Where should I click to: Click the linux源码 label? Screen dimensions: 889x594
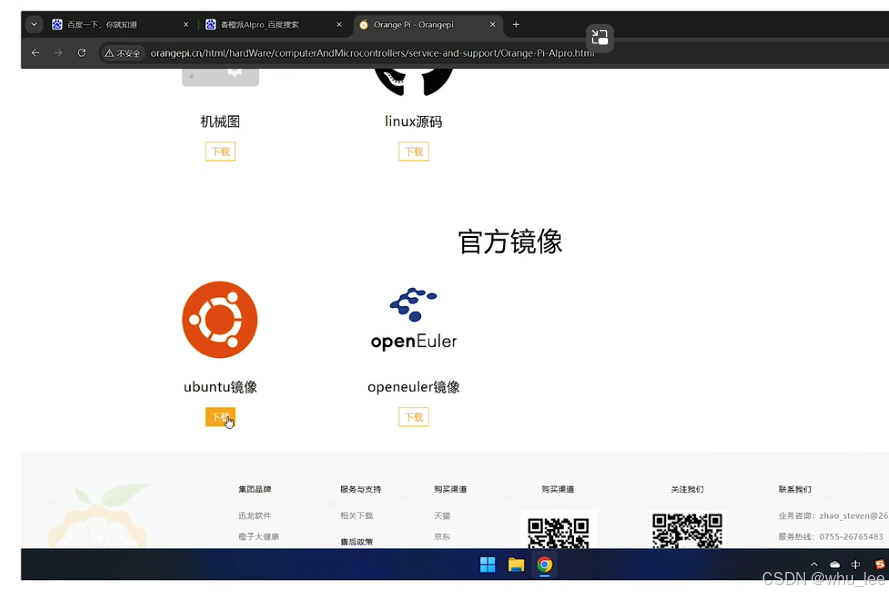(x=413, y=121)
